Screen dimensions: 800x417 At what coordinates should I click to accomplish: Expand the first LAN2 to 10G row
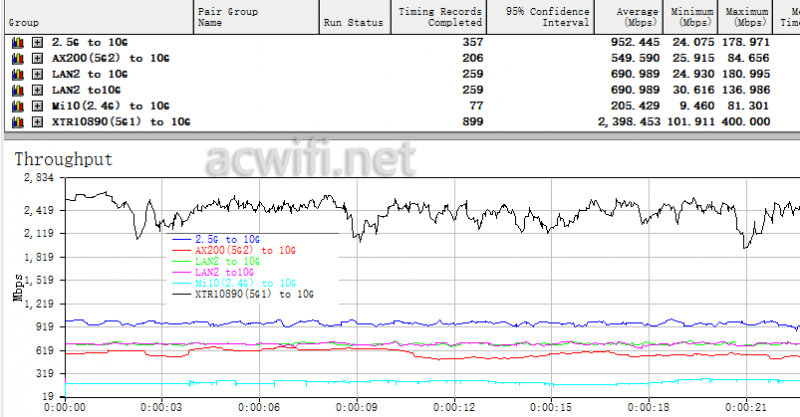[37, 74]
